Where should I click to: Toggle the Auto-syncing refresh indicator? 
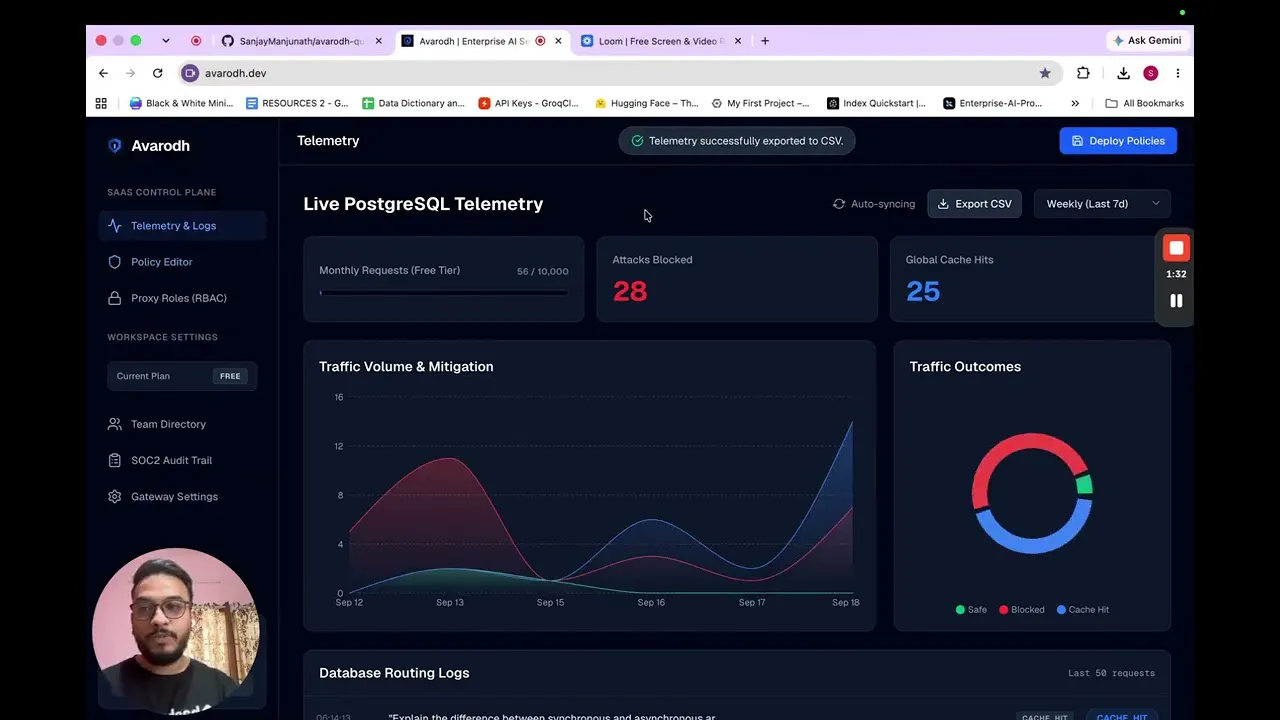point(873,204)
